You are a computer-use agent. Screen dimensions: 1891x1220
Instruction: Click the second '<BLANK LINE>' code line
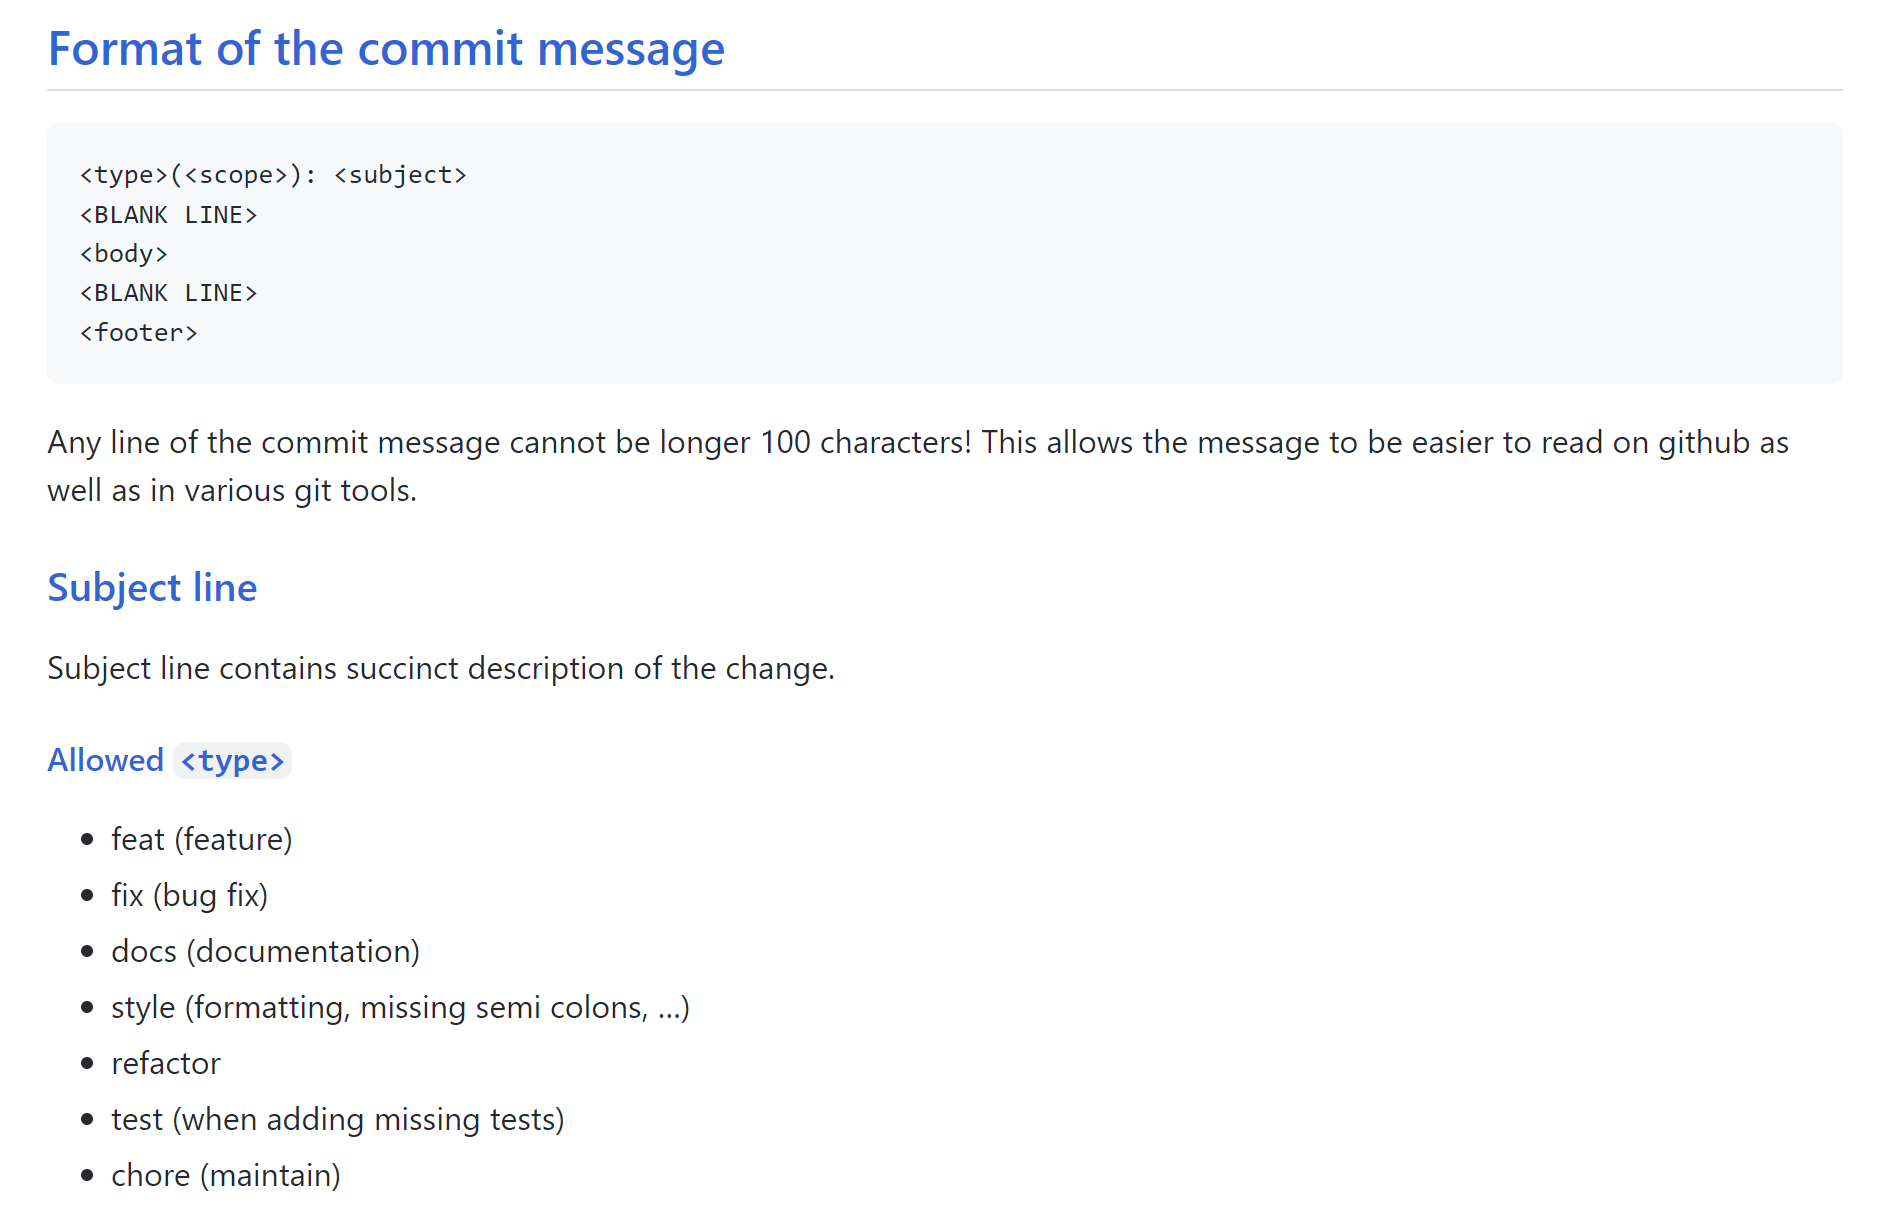pos(169,293)
